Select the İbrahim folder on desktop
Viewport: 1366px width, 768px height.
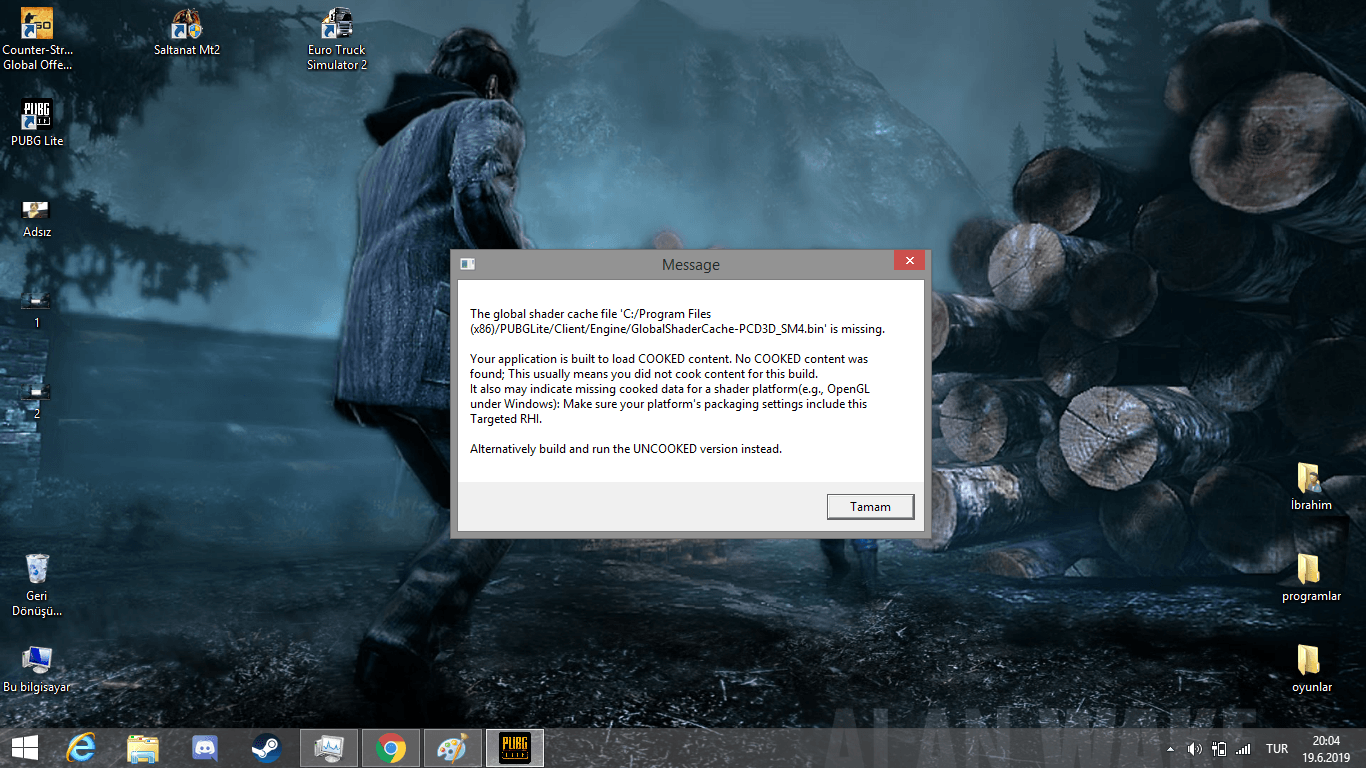coord(1311,487)
